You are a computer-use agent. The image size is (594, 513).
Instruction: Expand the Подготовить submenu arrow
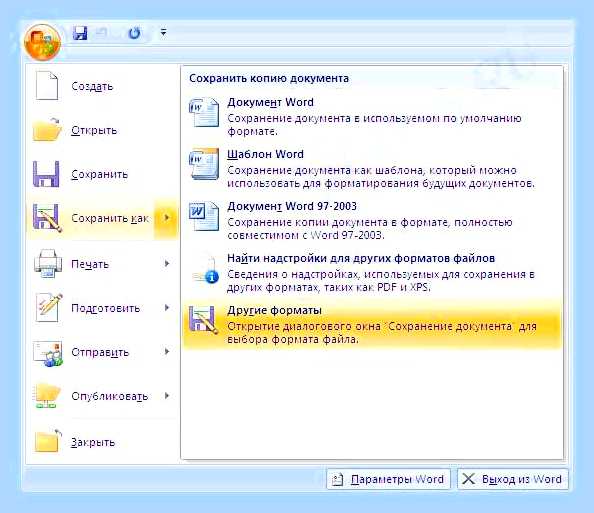click(x=167, y=308)
